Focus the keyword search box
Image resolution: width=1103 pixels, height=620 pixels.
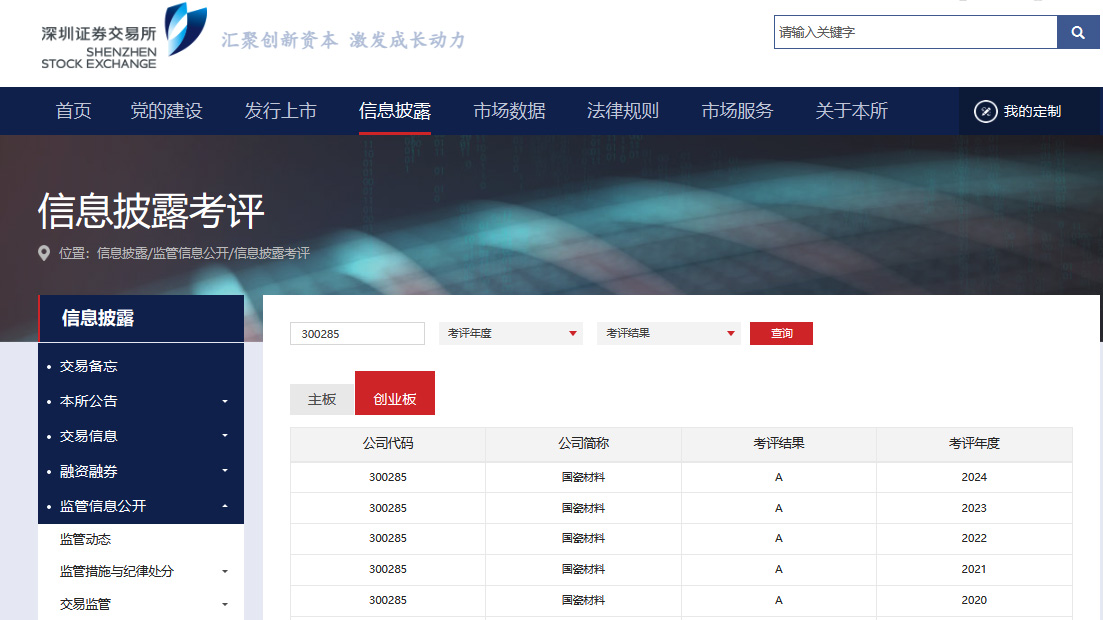pos(915,32)
